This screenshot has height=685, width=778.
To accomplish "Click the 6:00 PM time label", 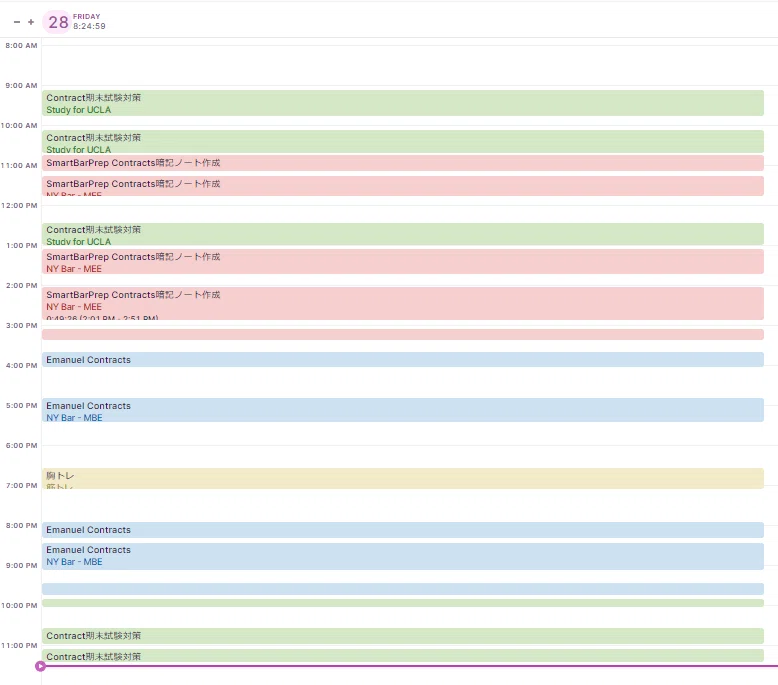I will (x=21, y=445).
